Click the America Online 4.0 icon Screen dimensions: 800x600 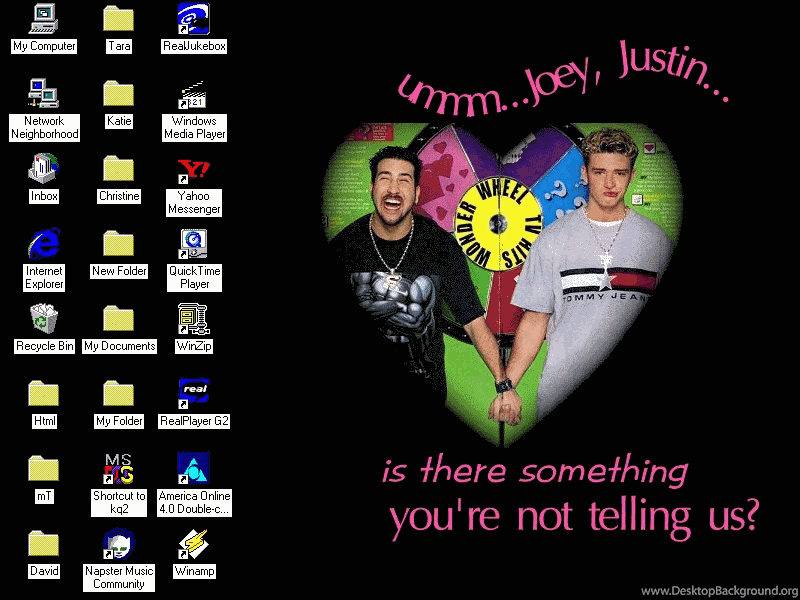click(193, 468)
